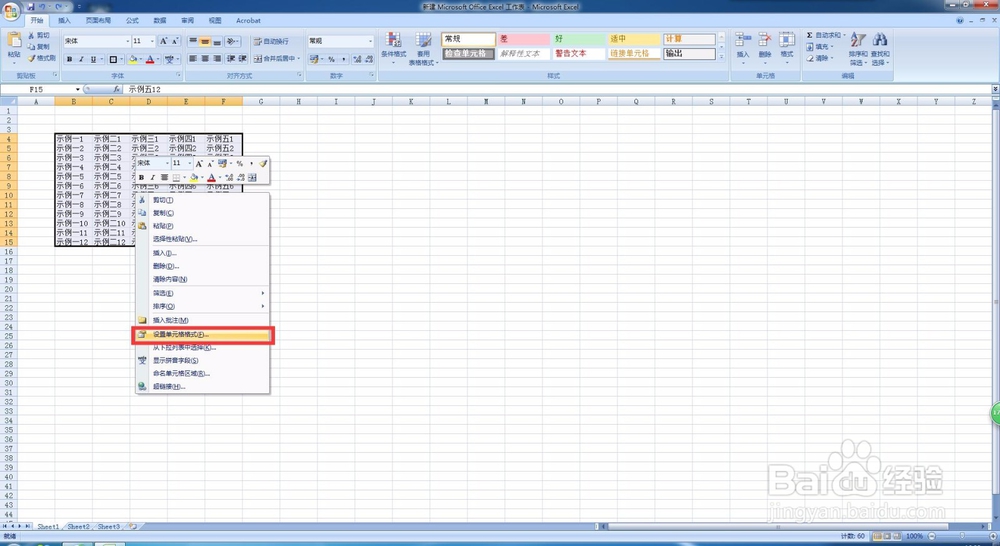Apply the fill color bucket in the ribbon
This screenshot has height=546, width=1000.
(133, 59)
